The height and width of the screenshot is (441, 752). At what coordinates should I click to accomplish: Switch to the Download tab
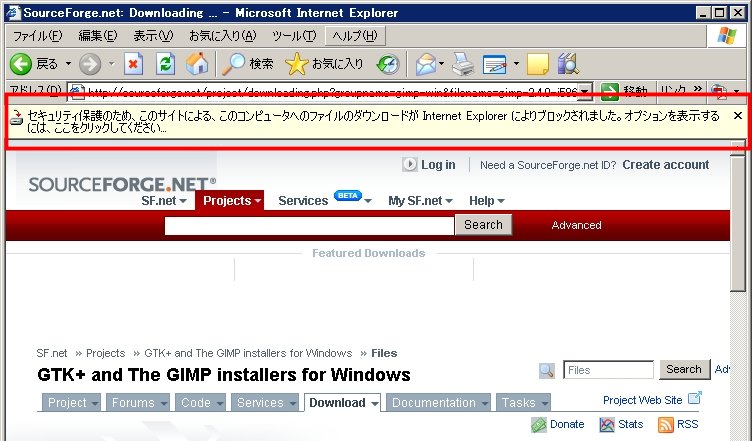pyautogui.click(x=342, y=403)
